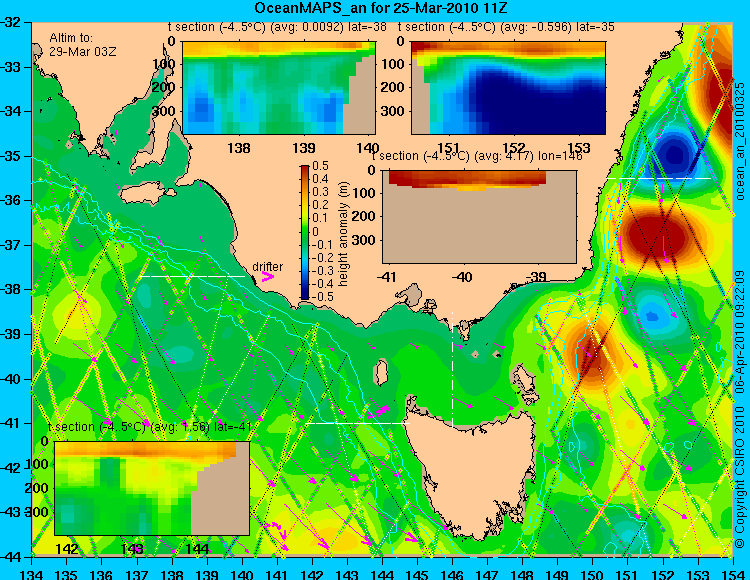Click the magenta drifter arrow symbol beside 'drifter'
750x580 pixels.
point(267,277)
